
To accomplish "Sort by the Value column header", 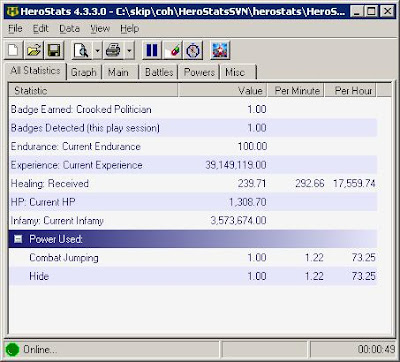I will (222, 90).
